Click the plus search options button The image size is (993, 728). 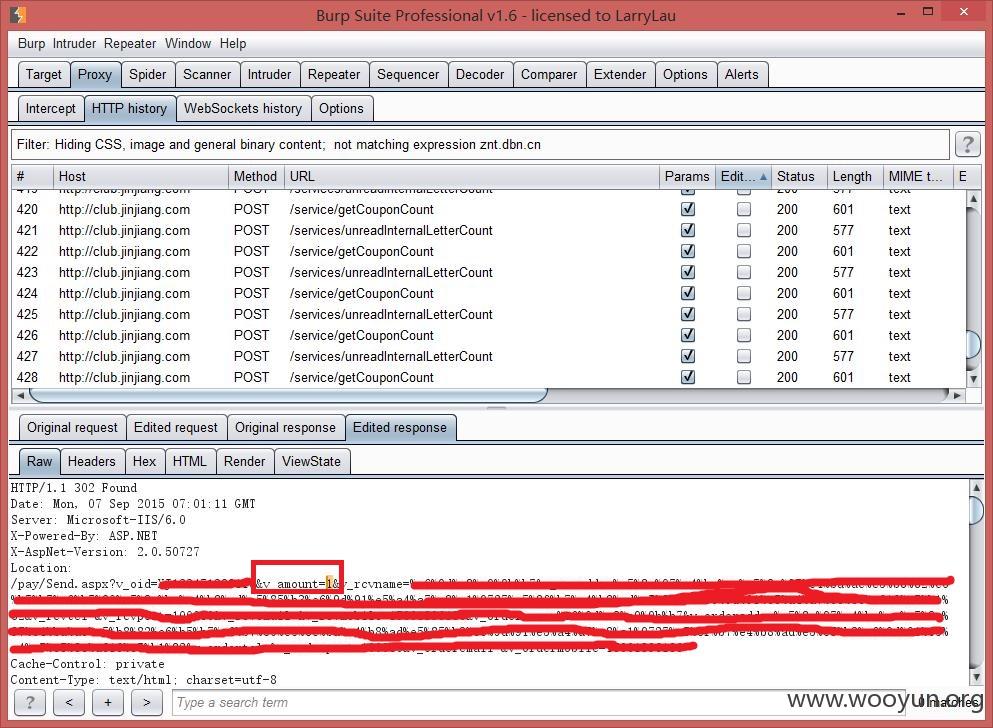point(108,702)
